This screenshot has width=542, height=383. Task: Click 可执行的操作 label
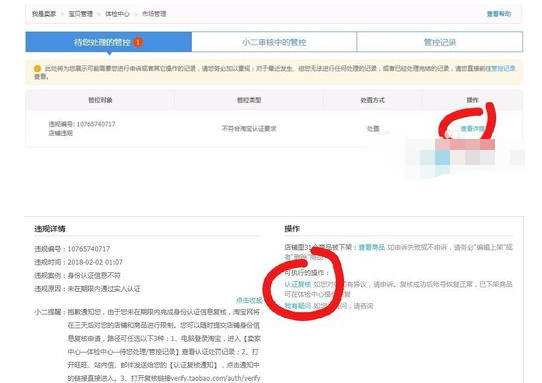pos(307,272)
